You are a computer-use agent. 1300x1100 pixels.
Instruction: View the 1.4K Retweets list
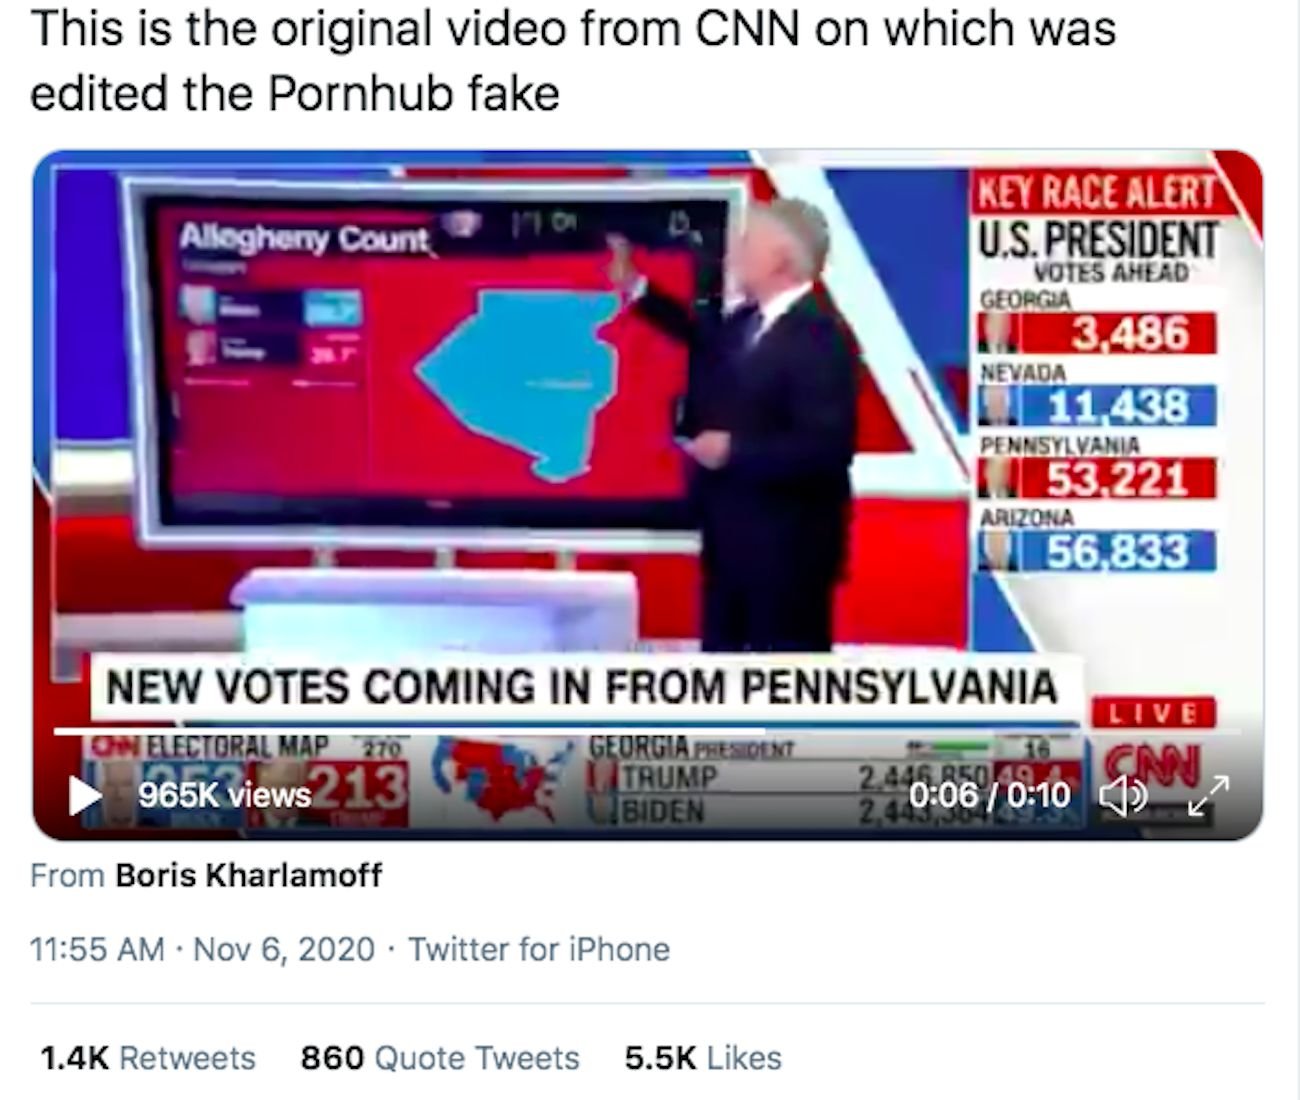148,1058
